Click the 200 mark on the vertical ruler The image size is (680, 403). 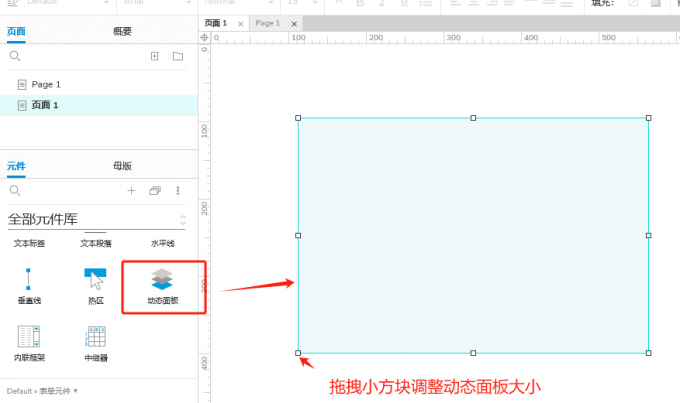click(x=204, y=209)
